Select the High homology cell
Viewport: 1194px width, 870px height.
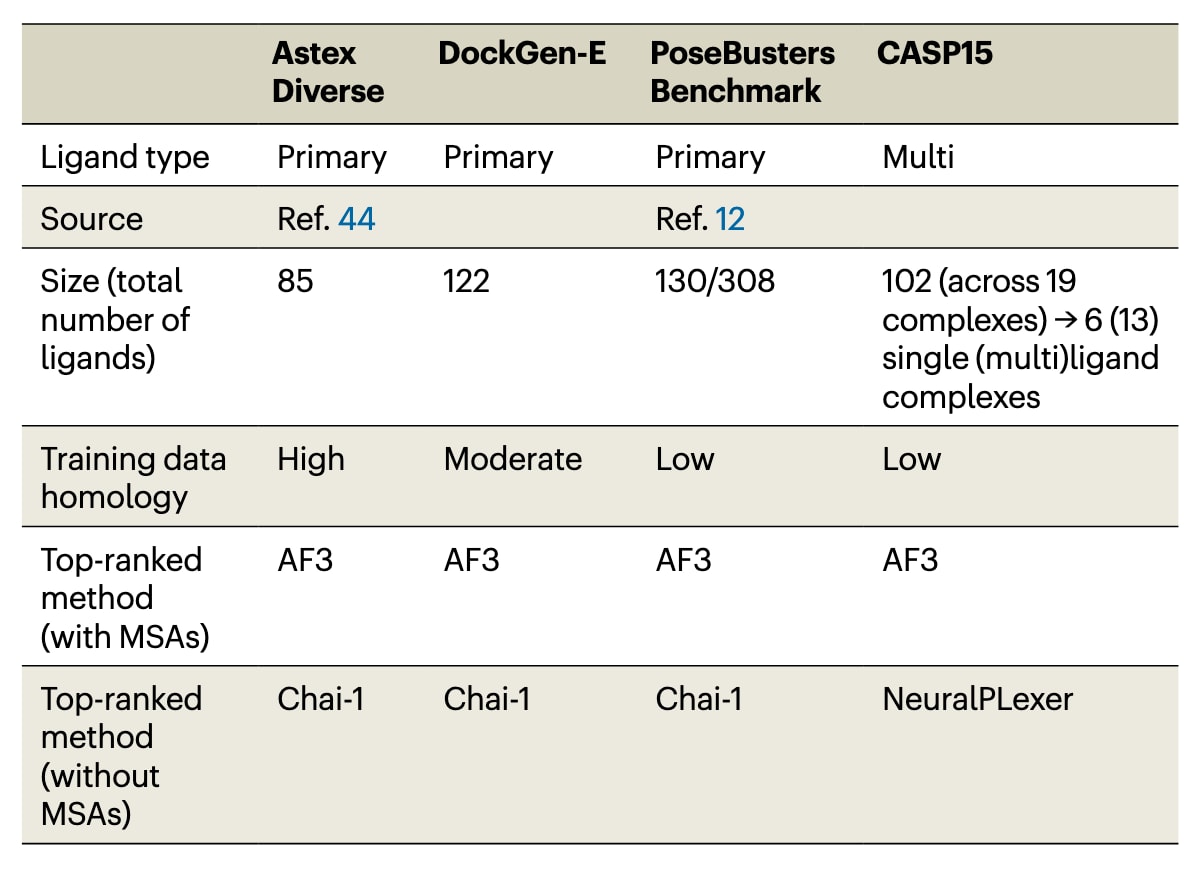point(311,459)
